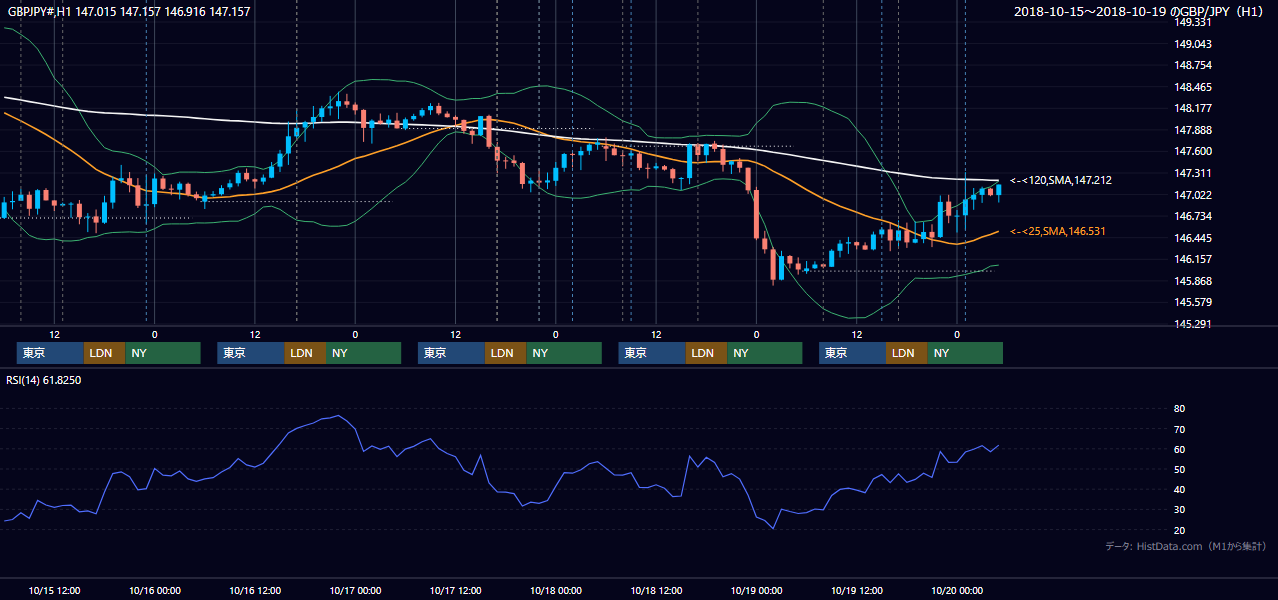Click price axis value 146.734
Viewport: 1278px width, 600px height.
pyautogui.click(x=1193, y=217)
